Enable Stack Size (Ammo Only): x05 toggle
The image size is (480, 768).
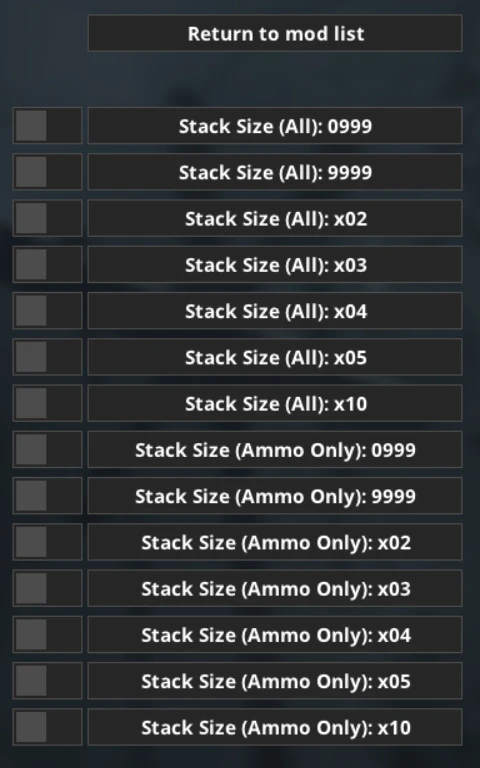[47, 681]
